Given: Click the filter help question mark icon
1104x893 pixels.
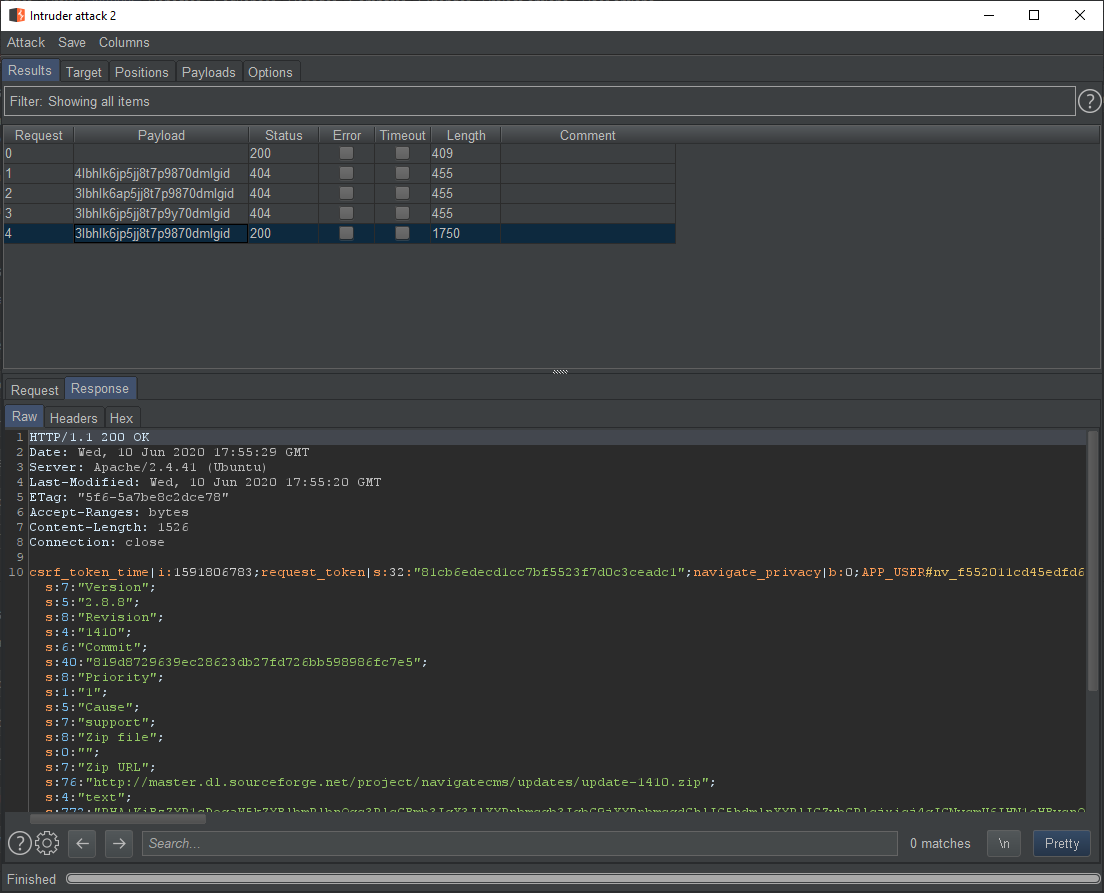Looking at the screenshot, I should (1090, 101).
